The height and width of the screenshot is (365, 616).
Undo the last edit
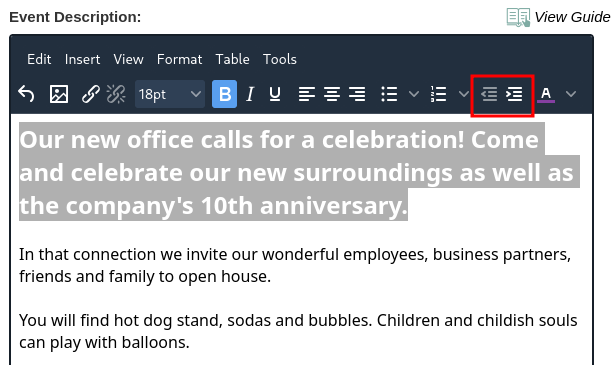coord(26,94)
